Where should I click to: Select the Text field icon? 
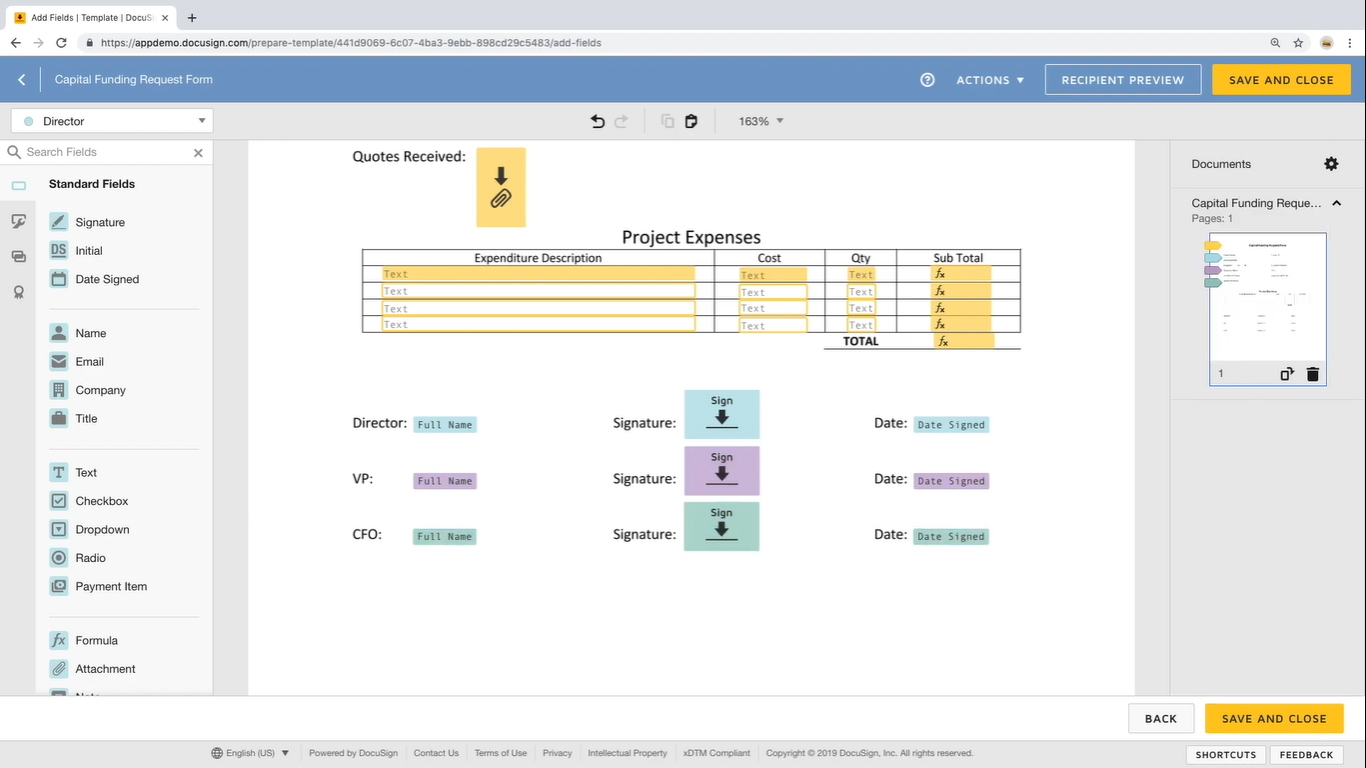pos(59,473)
